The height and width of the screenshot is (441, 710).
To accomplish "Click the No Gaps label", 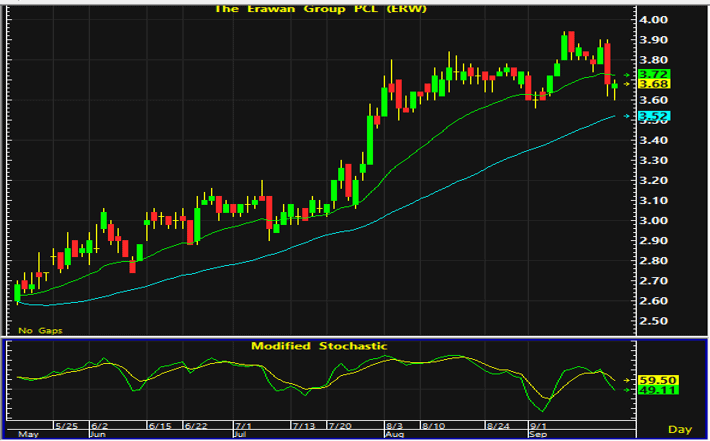I will click(x=40, y=331).
